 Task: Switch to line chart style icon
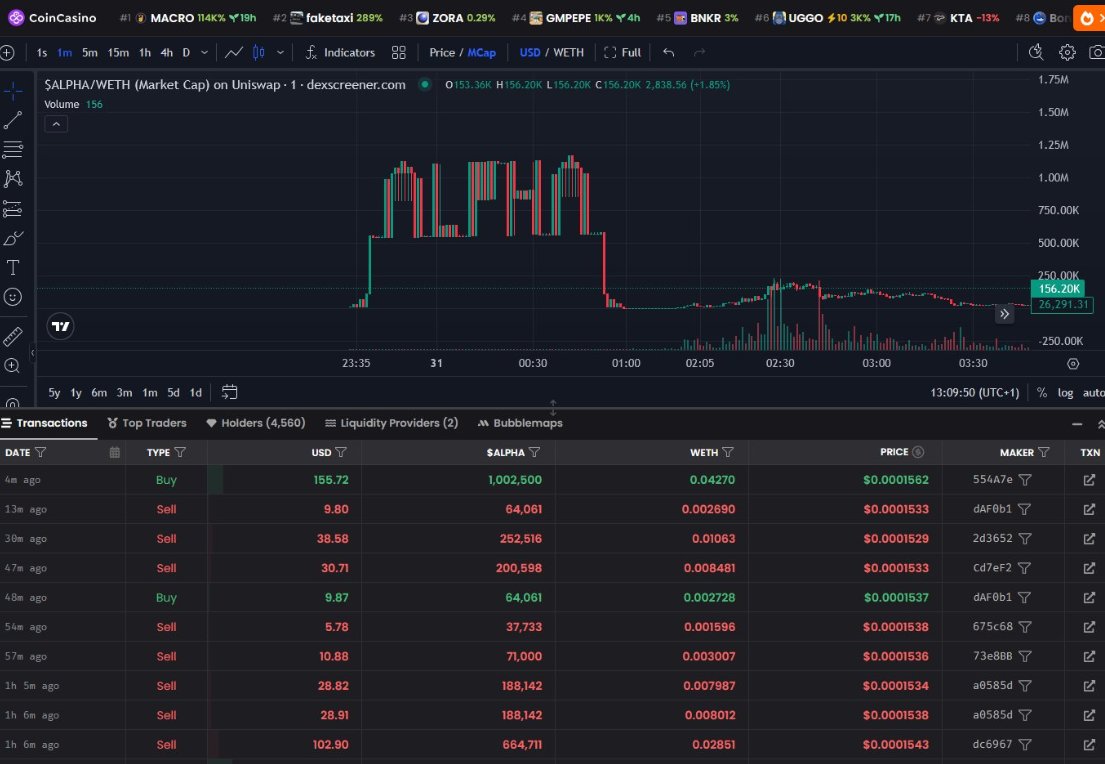[234, 52]
